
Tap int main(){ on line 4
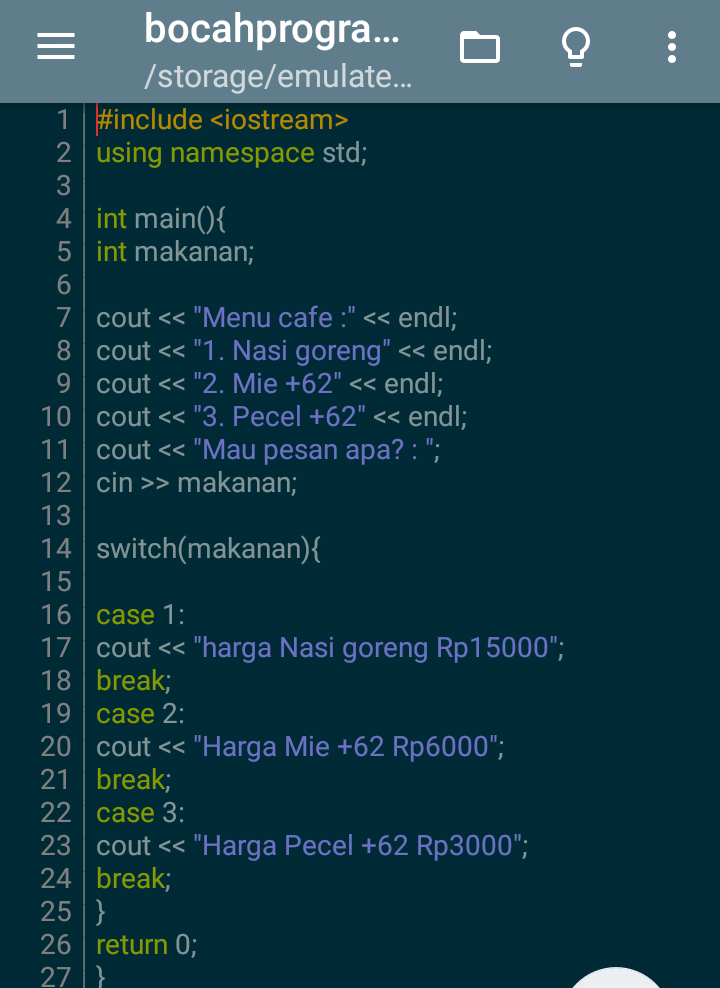pyautogui.click(x=160, y=218)
